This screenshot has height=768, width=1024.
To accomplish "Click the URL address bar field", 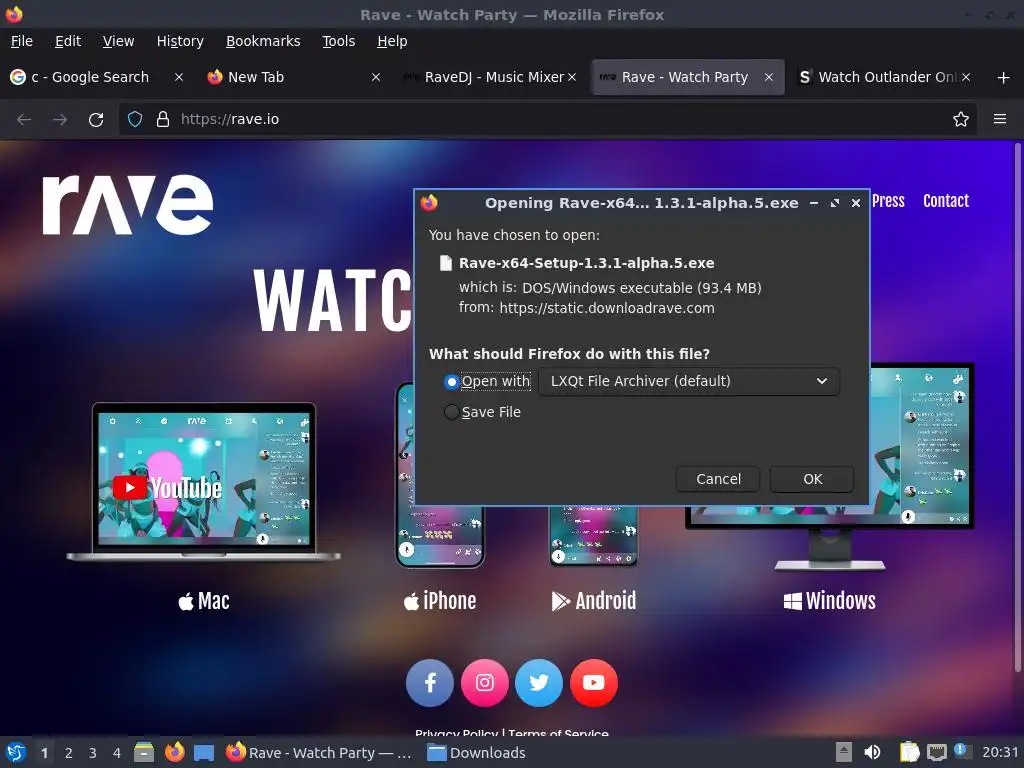I will tap(549, 120).
